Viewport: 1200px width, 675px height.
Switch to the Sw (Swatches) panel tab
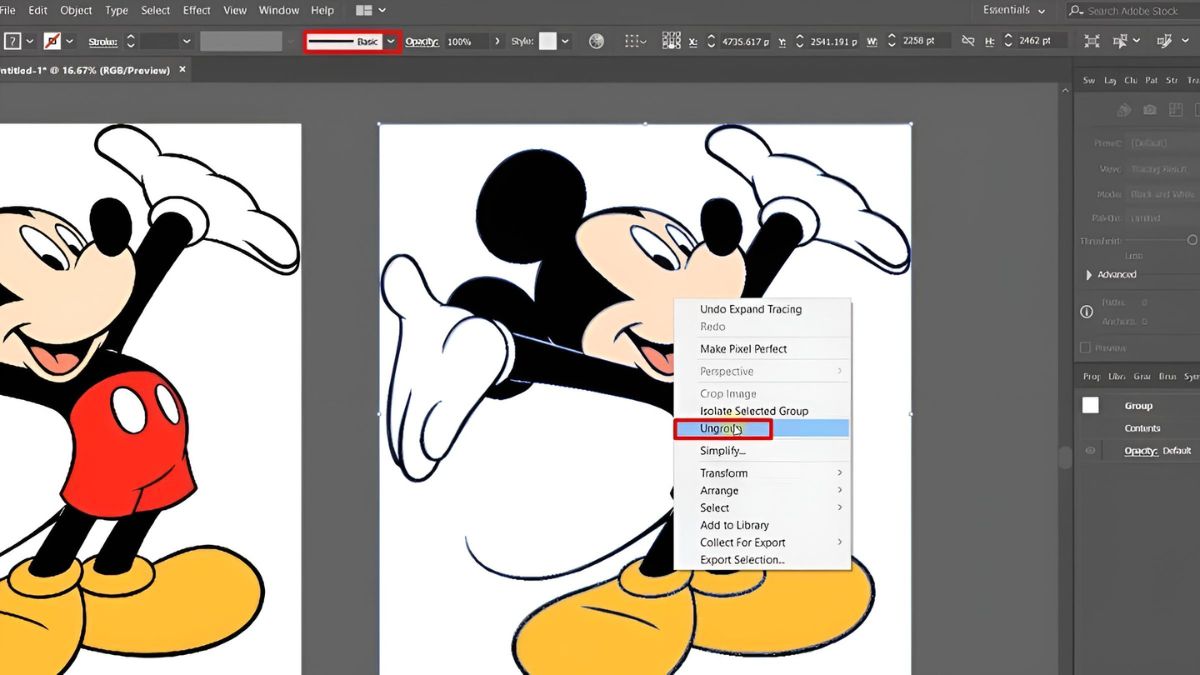tap(1089, 80)
